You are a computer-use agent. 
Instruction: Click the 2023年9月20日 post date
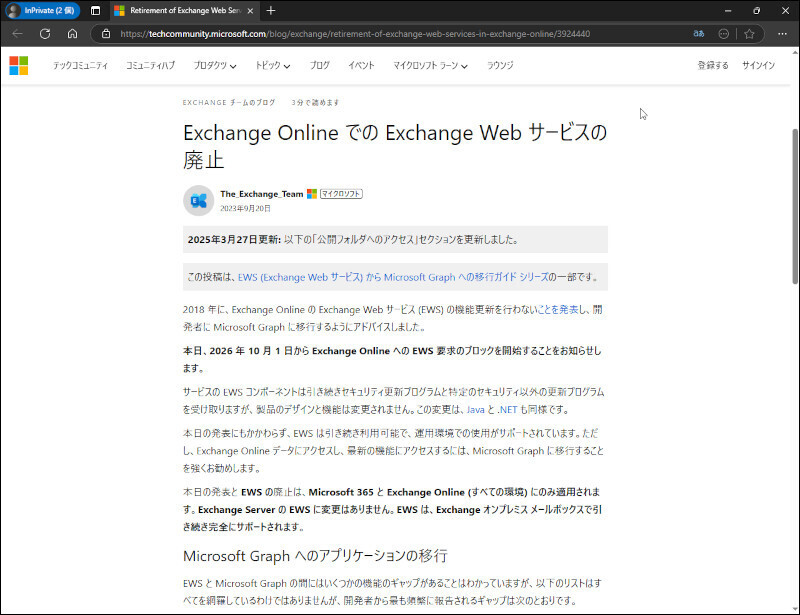[x=245, y=208]
